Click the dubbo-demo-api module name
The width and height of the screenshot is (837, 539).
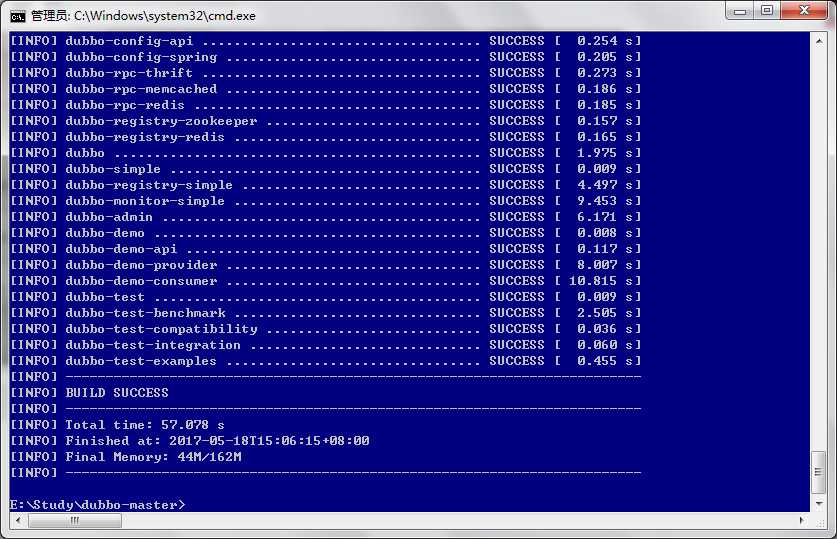coord(121,249)
